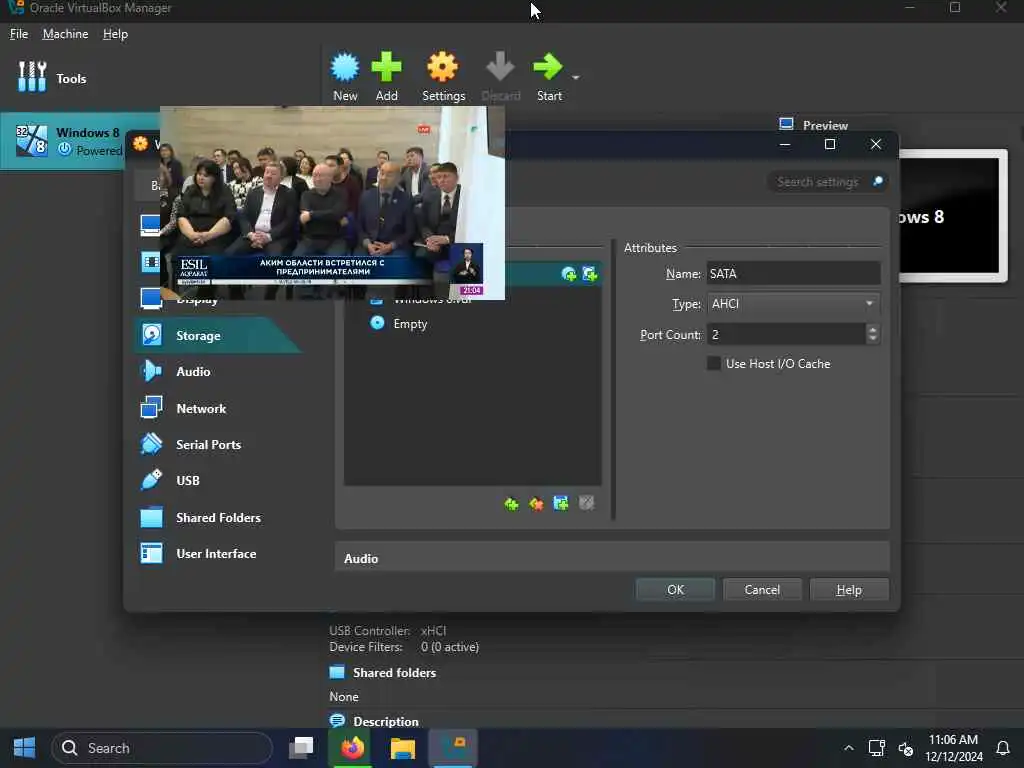Click the Description heading in details
This screenshot has height=768, width=1024.
pos(385,722)
